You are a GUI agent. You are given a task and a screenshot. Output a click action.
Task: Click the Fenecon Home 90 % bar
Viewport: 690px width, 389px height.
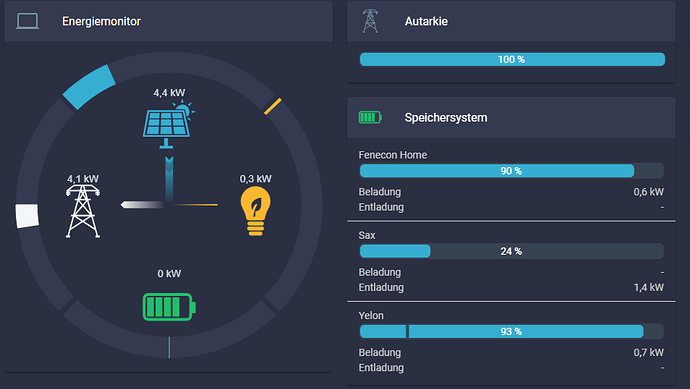pos(511,171)
